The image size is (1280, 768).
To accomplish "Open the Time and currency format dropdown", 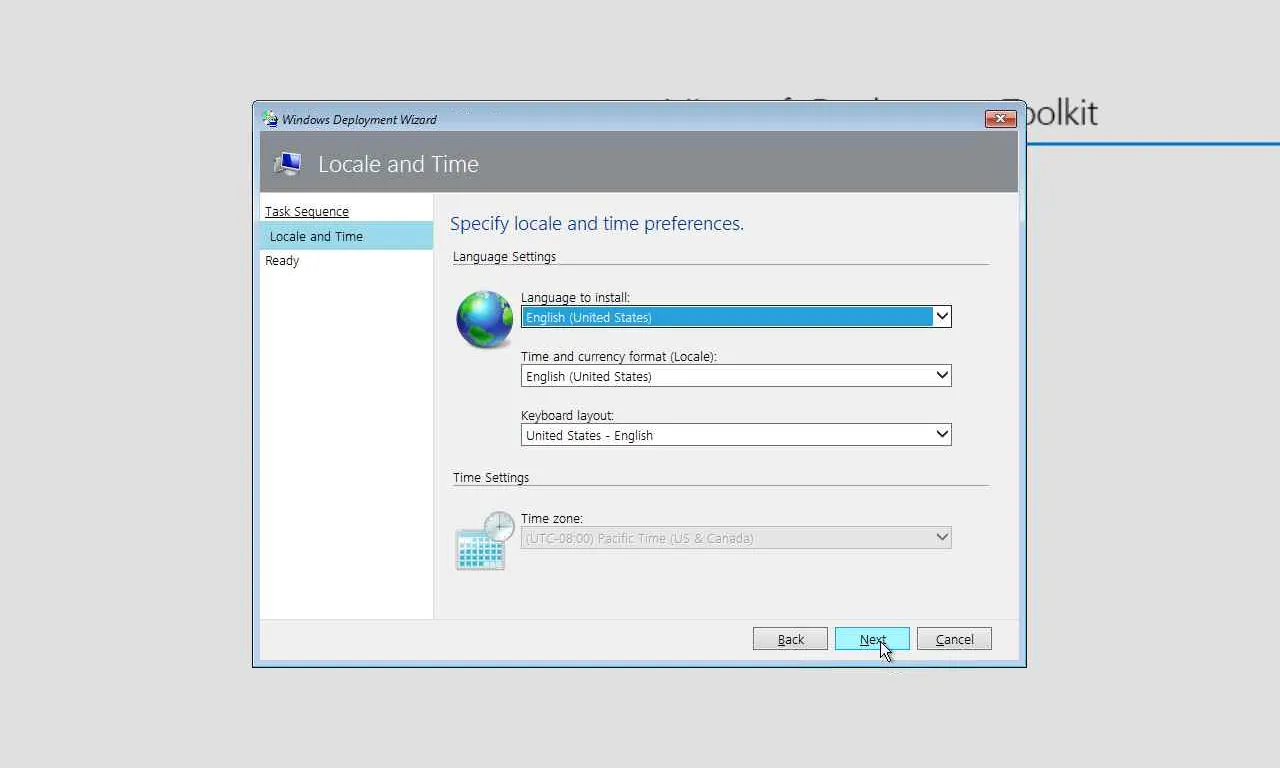I will [736, 376].
